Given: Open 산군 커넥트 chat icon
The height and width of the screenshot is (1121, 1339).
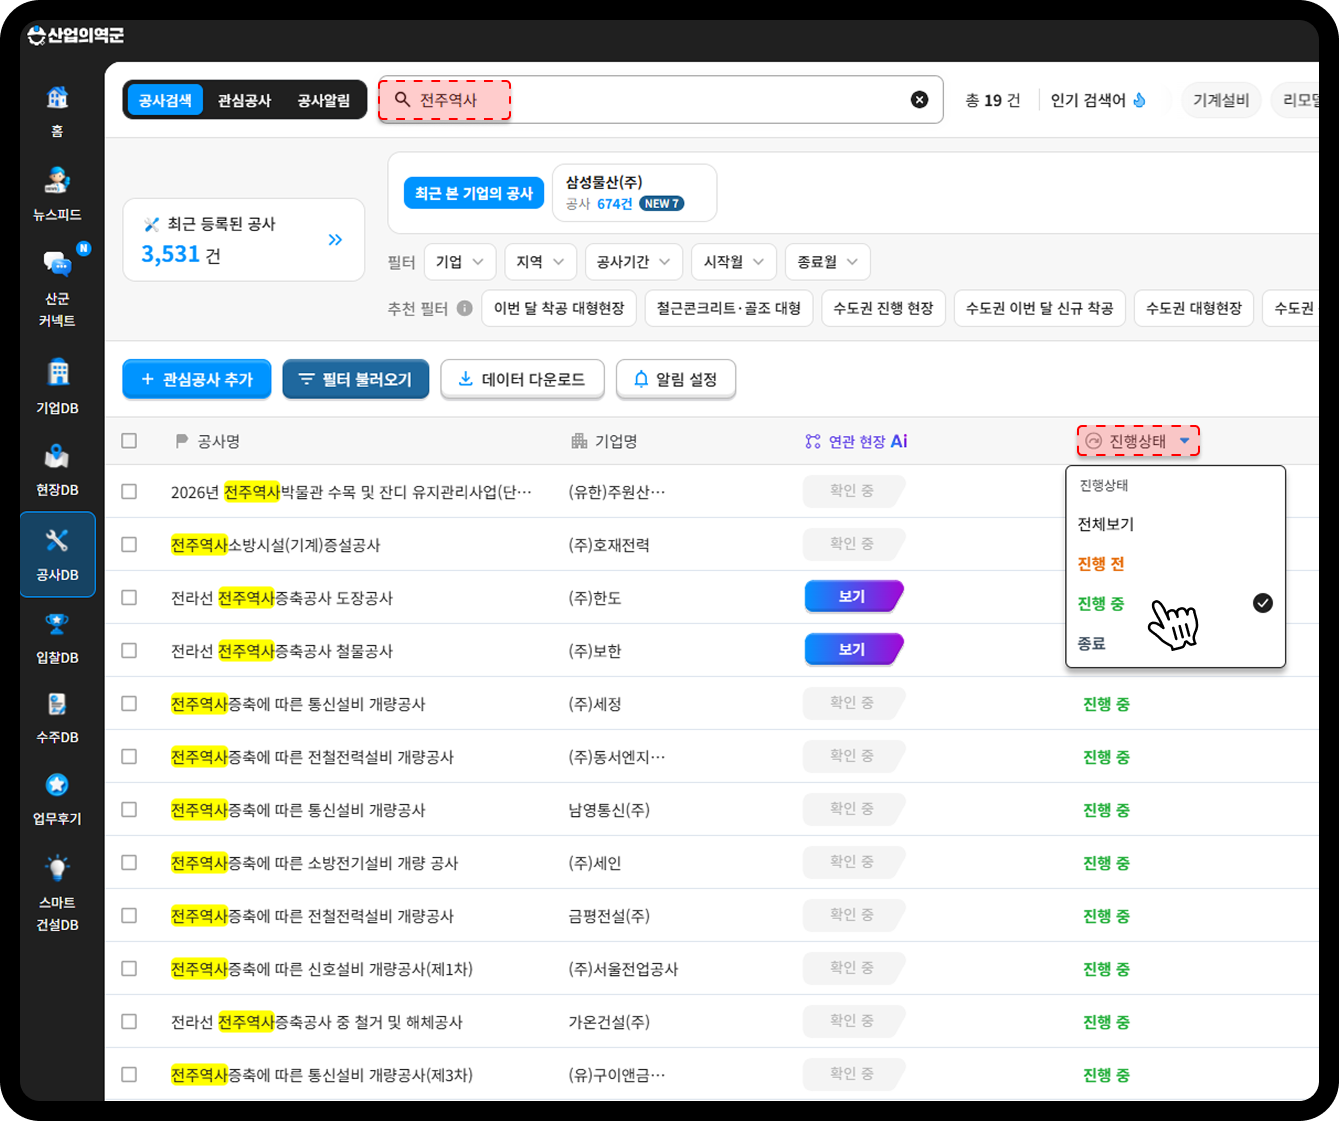Looking at the screenshot, I should 57,264.
